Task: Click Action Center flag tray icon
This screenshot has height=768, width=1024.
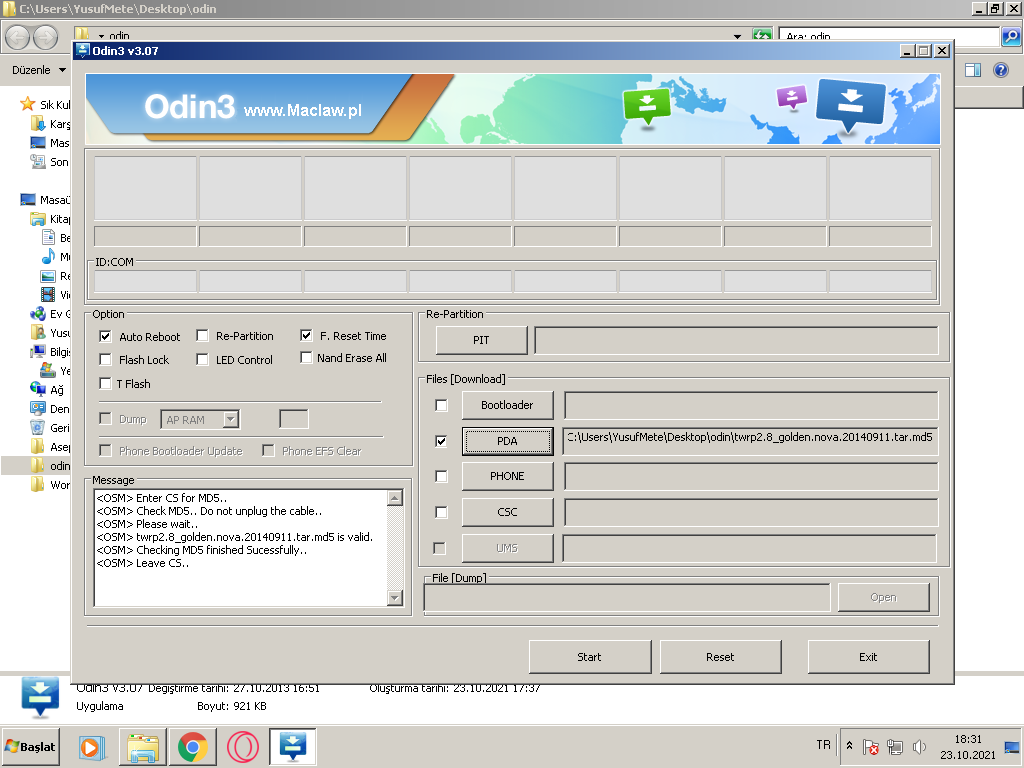Action: point(870,746)
